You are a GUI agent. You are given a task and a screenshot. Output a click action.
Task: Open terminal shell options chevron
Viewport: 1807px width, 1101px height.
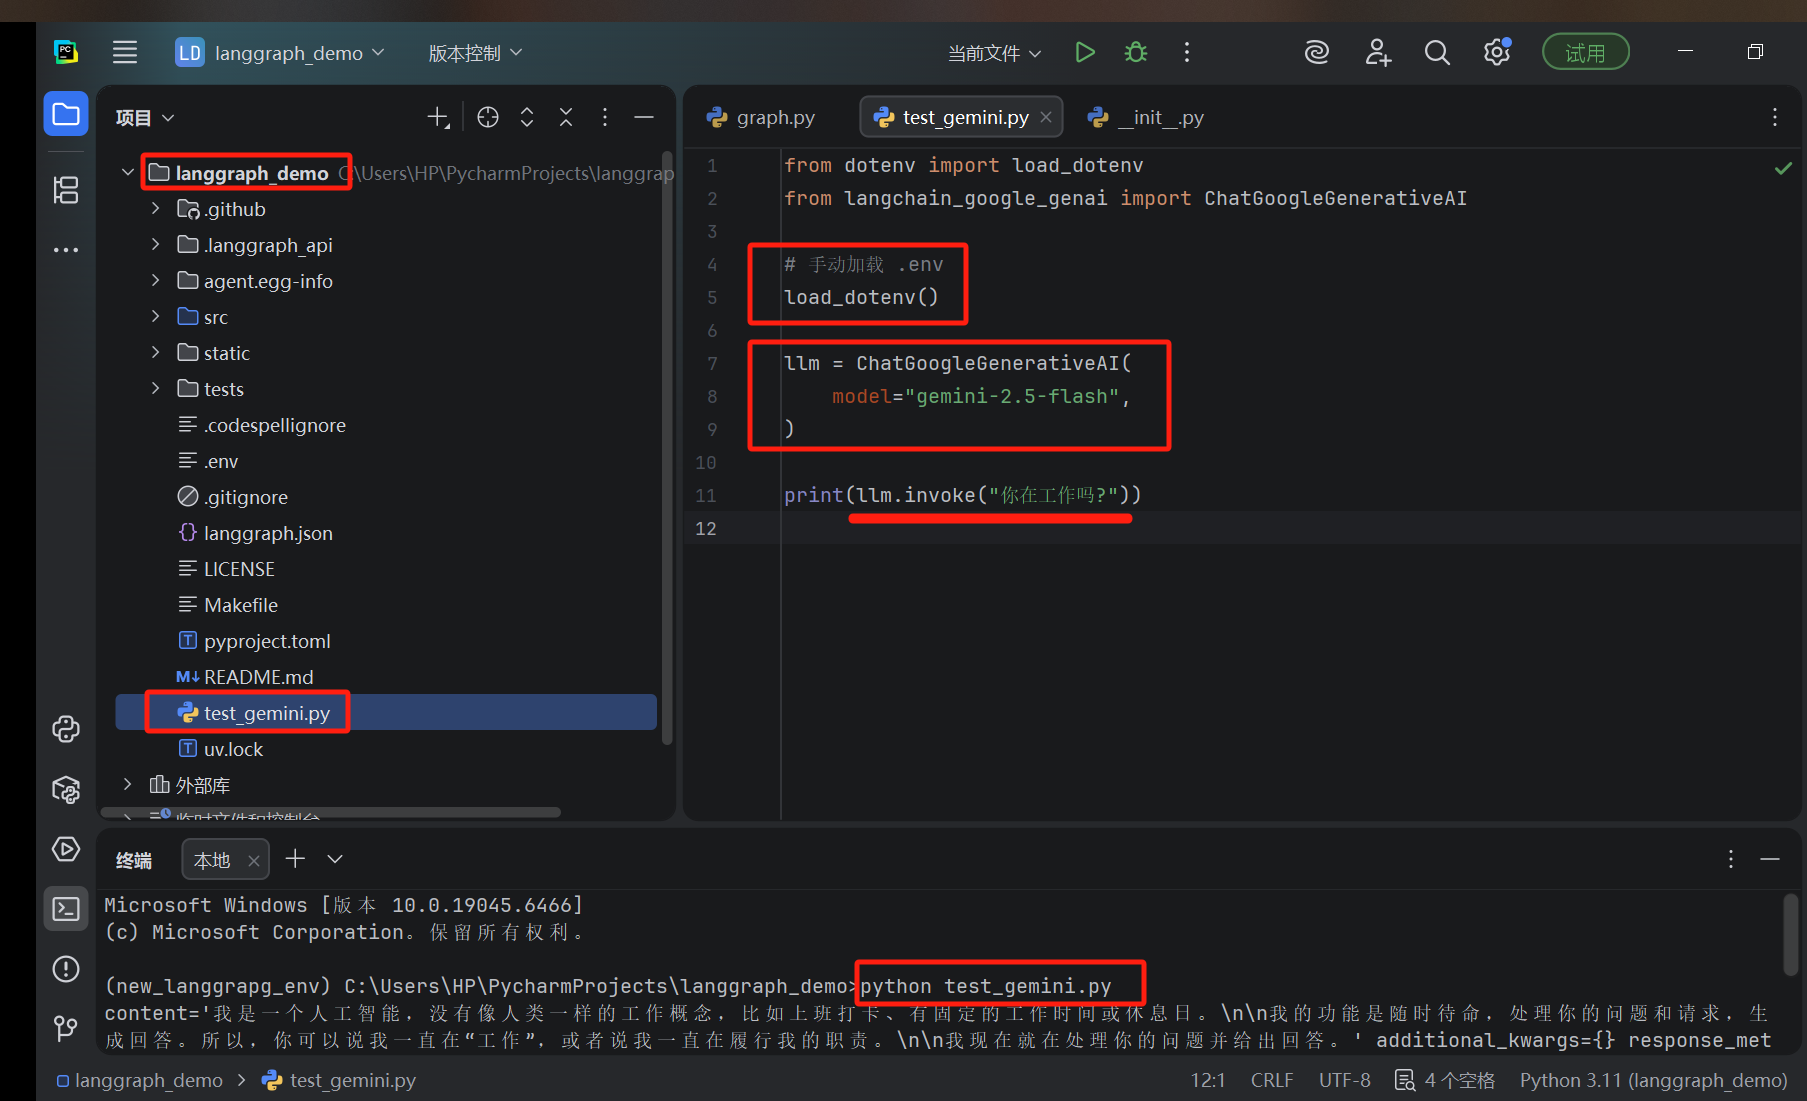tap(335, 858)
